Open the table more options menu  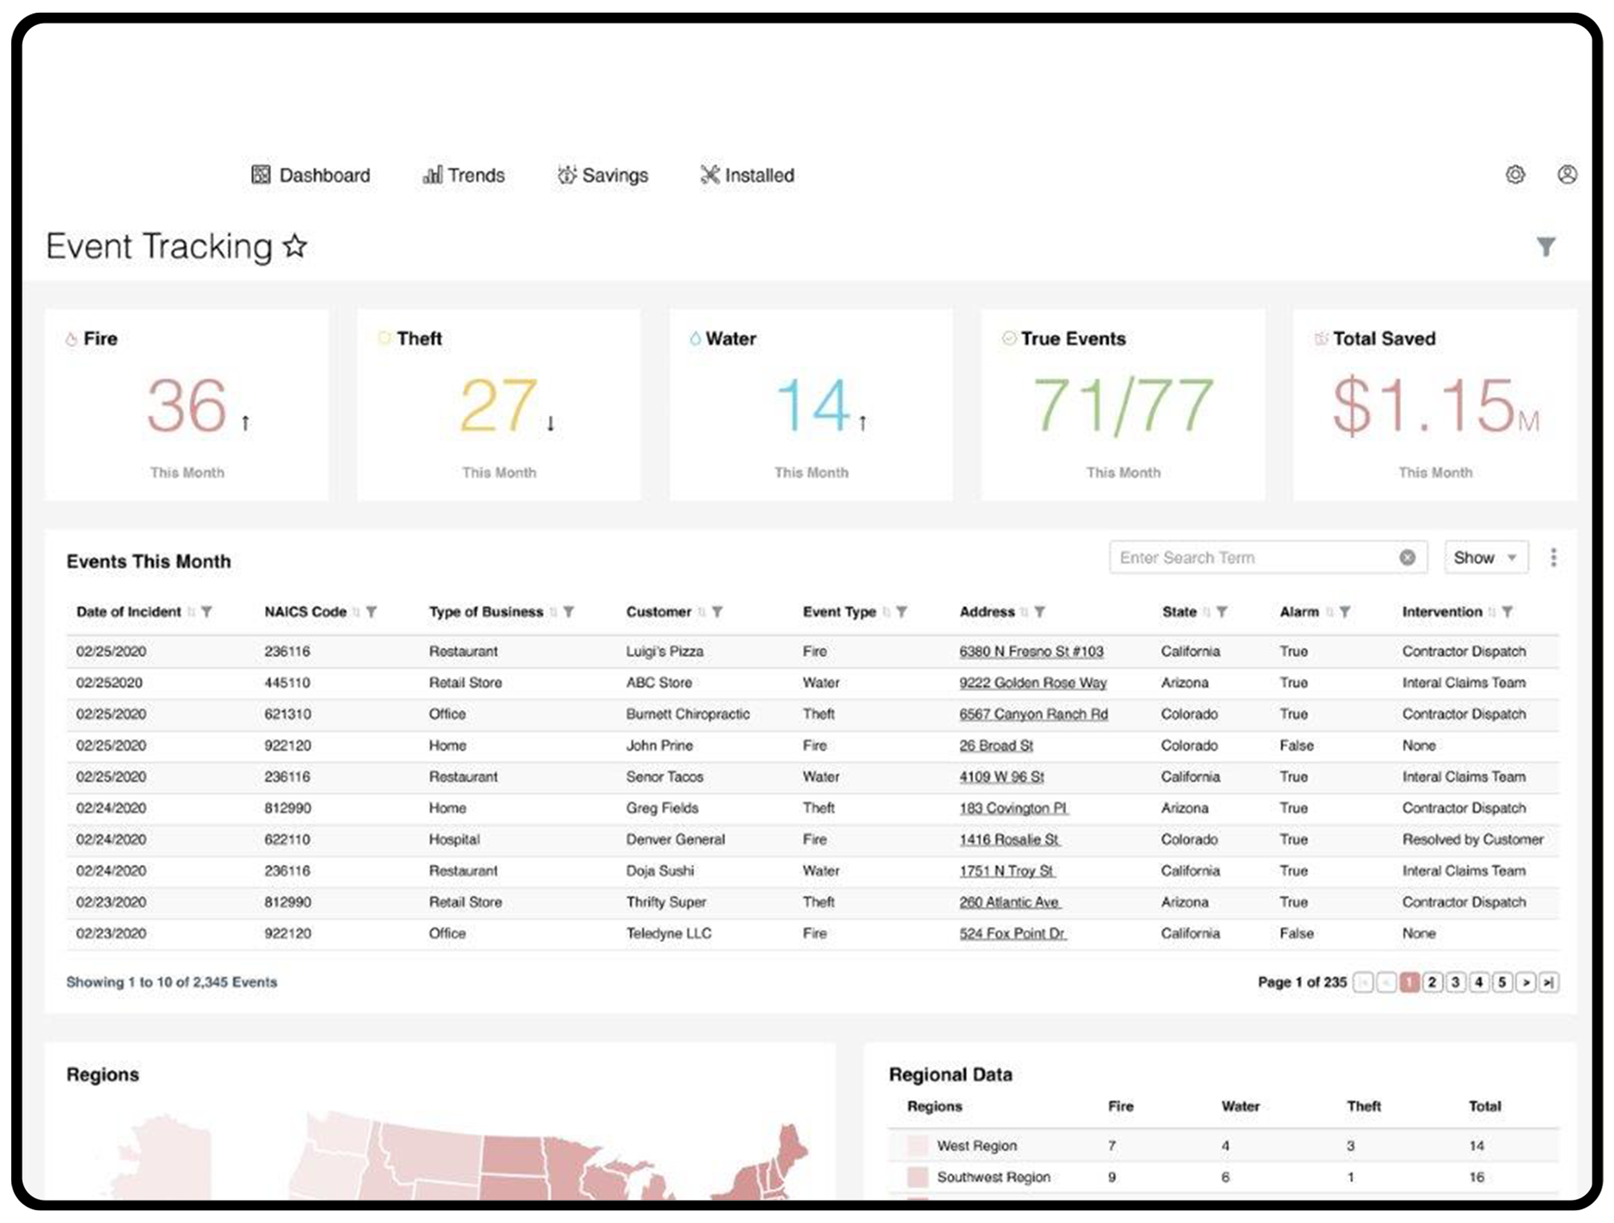(1553, 557)
